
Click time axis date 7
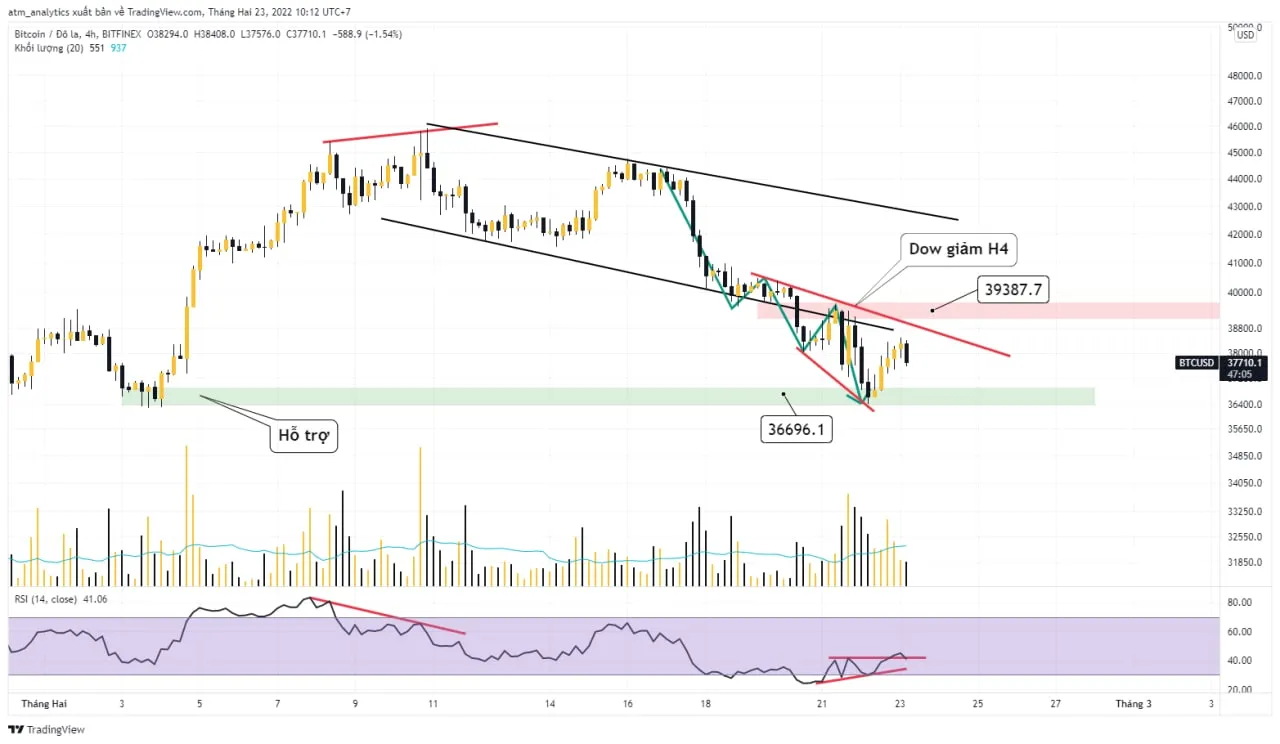point(277,704)
